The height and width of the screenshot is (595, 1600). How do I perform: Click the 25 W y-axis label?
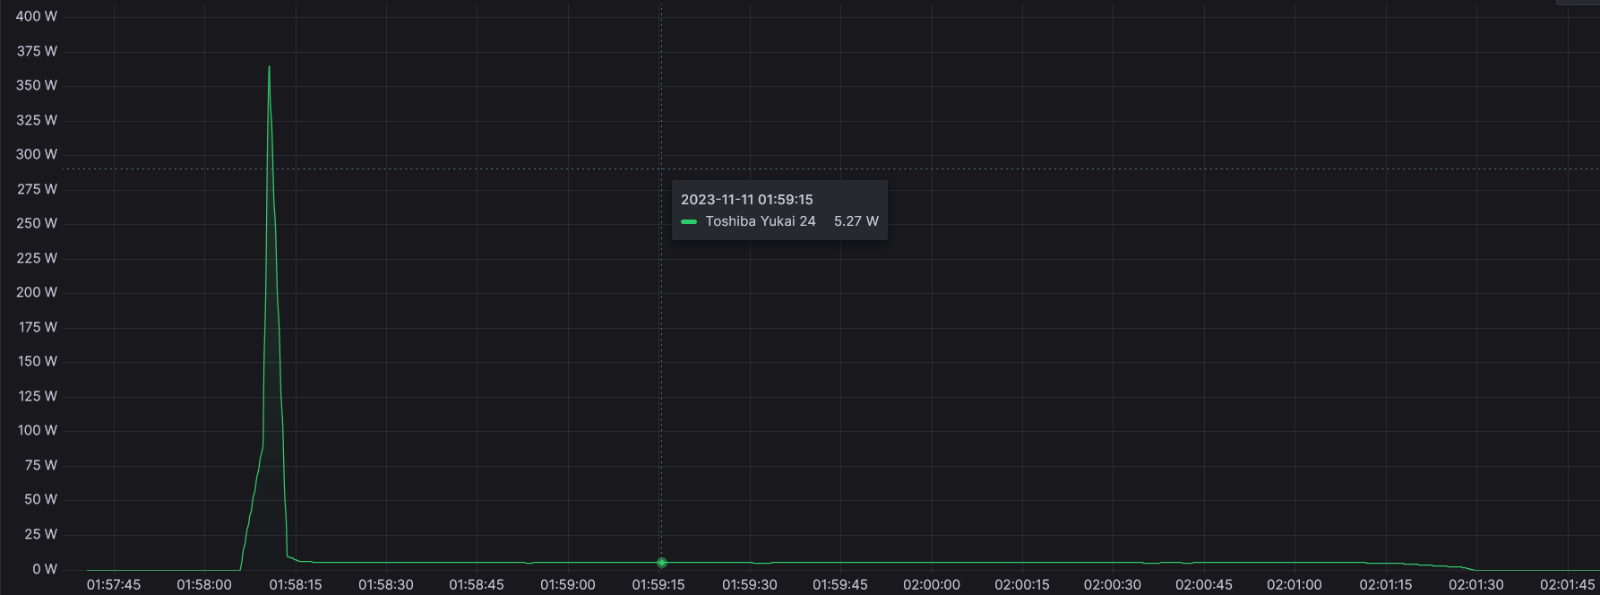coord(41,534)
